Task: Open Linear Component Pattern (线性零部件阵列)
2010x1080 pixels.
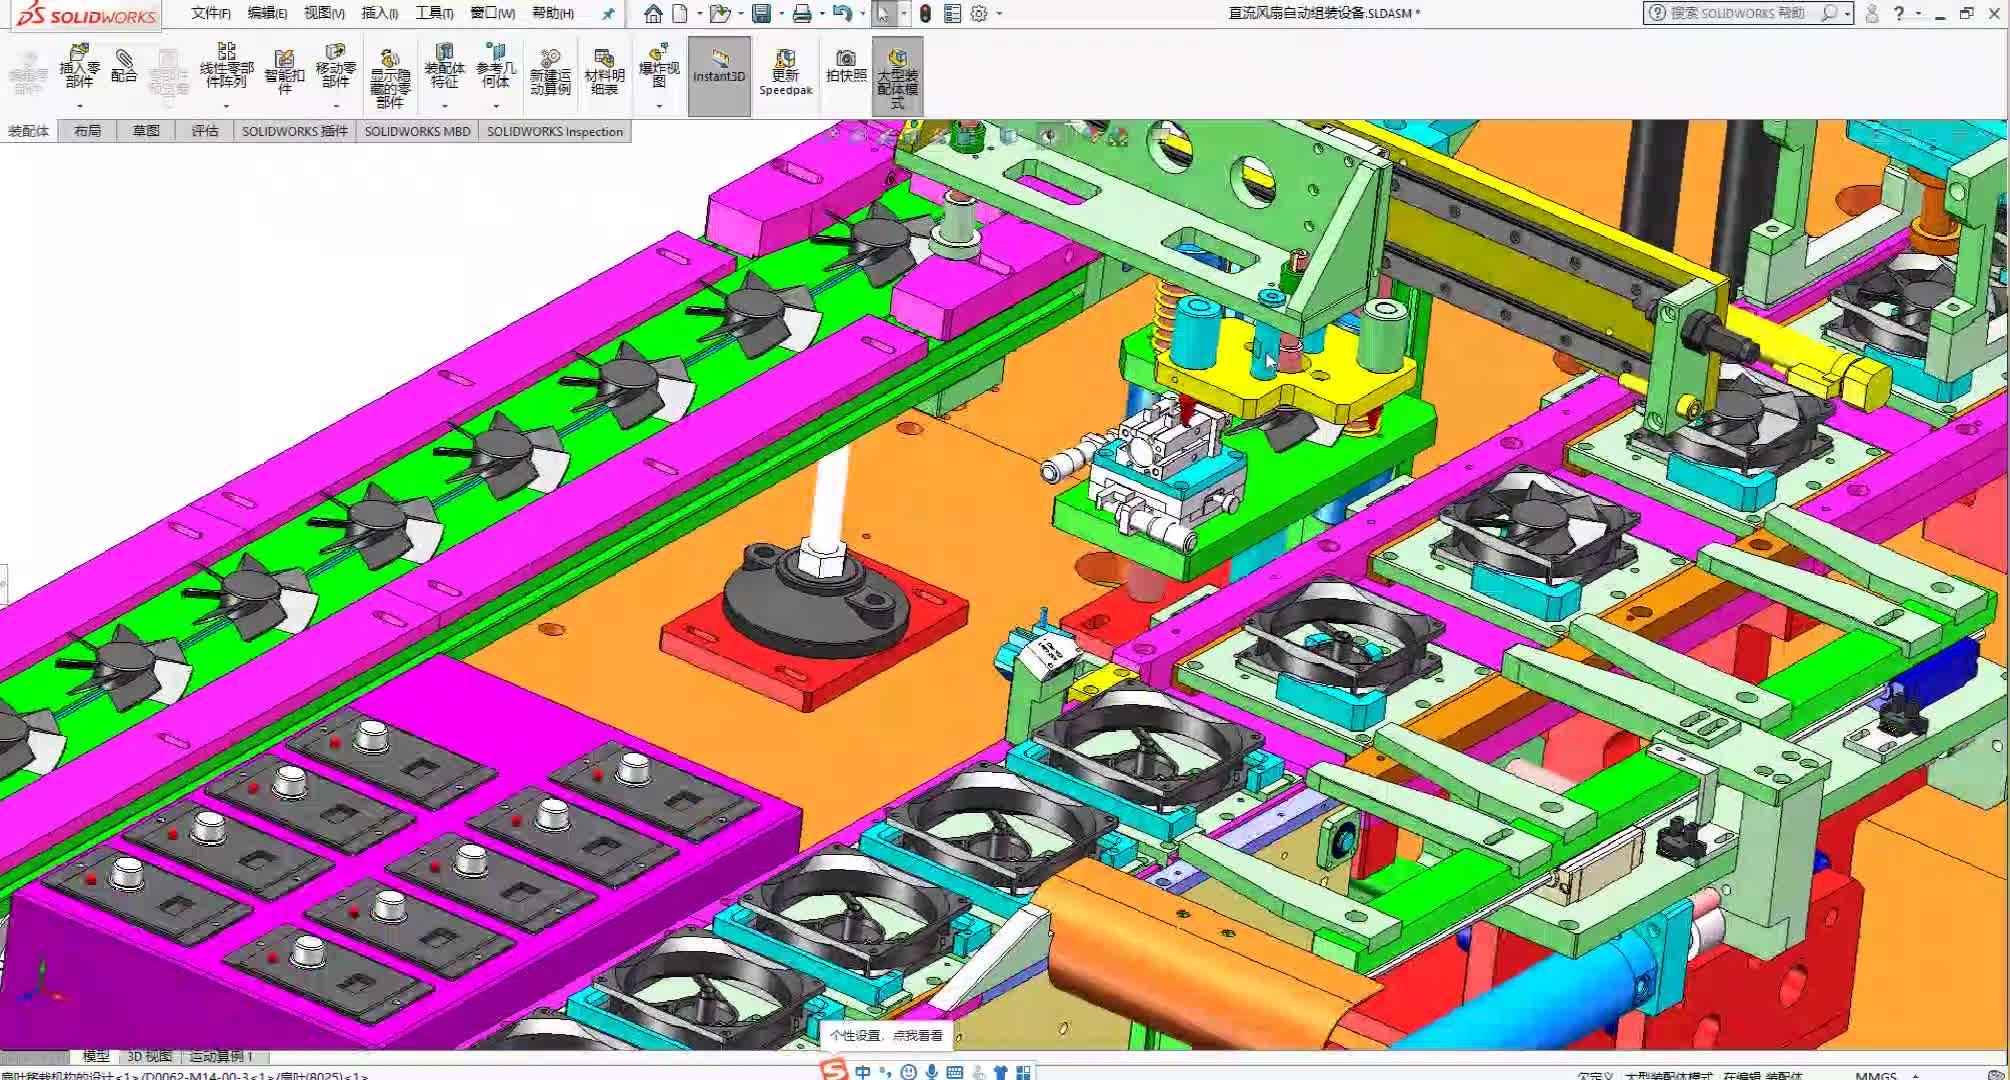Action: point(226,65)
